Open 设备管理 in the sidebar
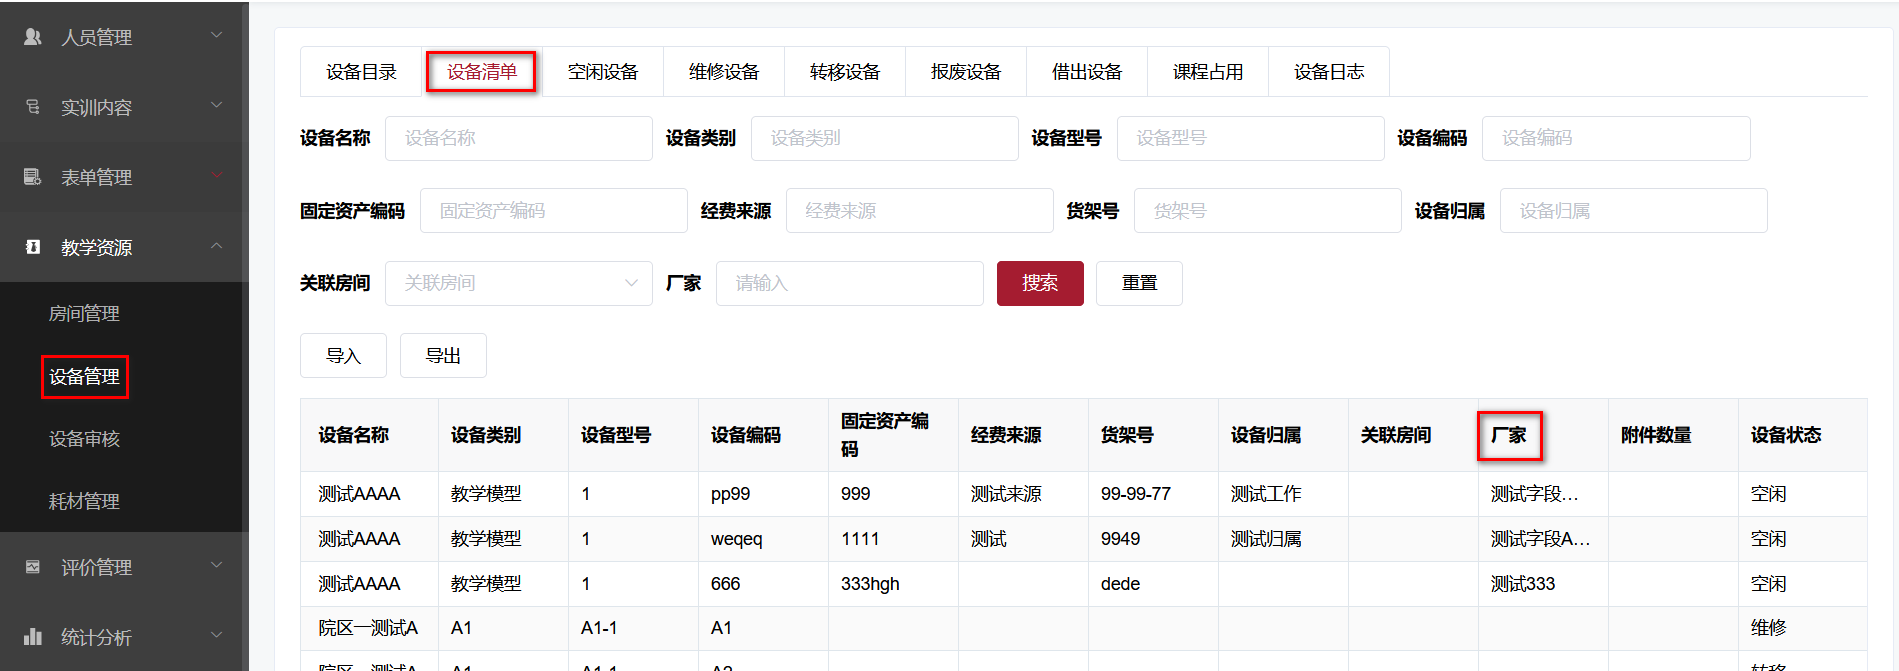This screenshot has height=671, width=1899. [x=84, y=377]
